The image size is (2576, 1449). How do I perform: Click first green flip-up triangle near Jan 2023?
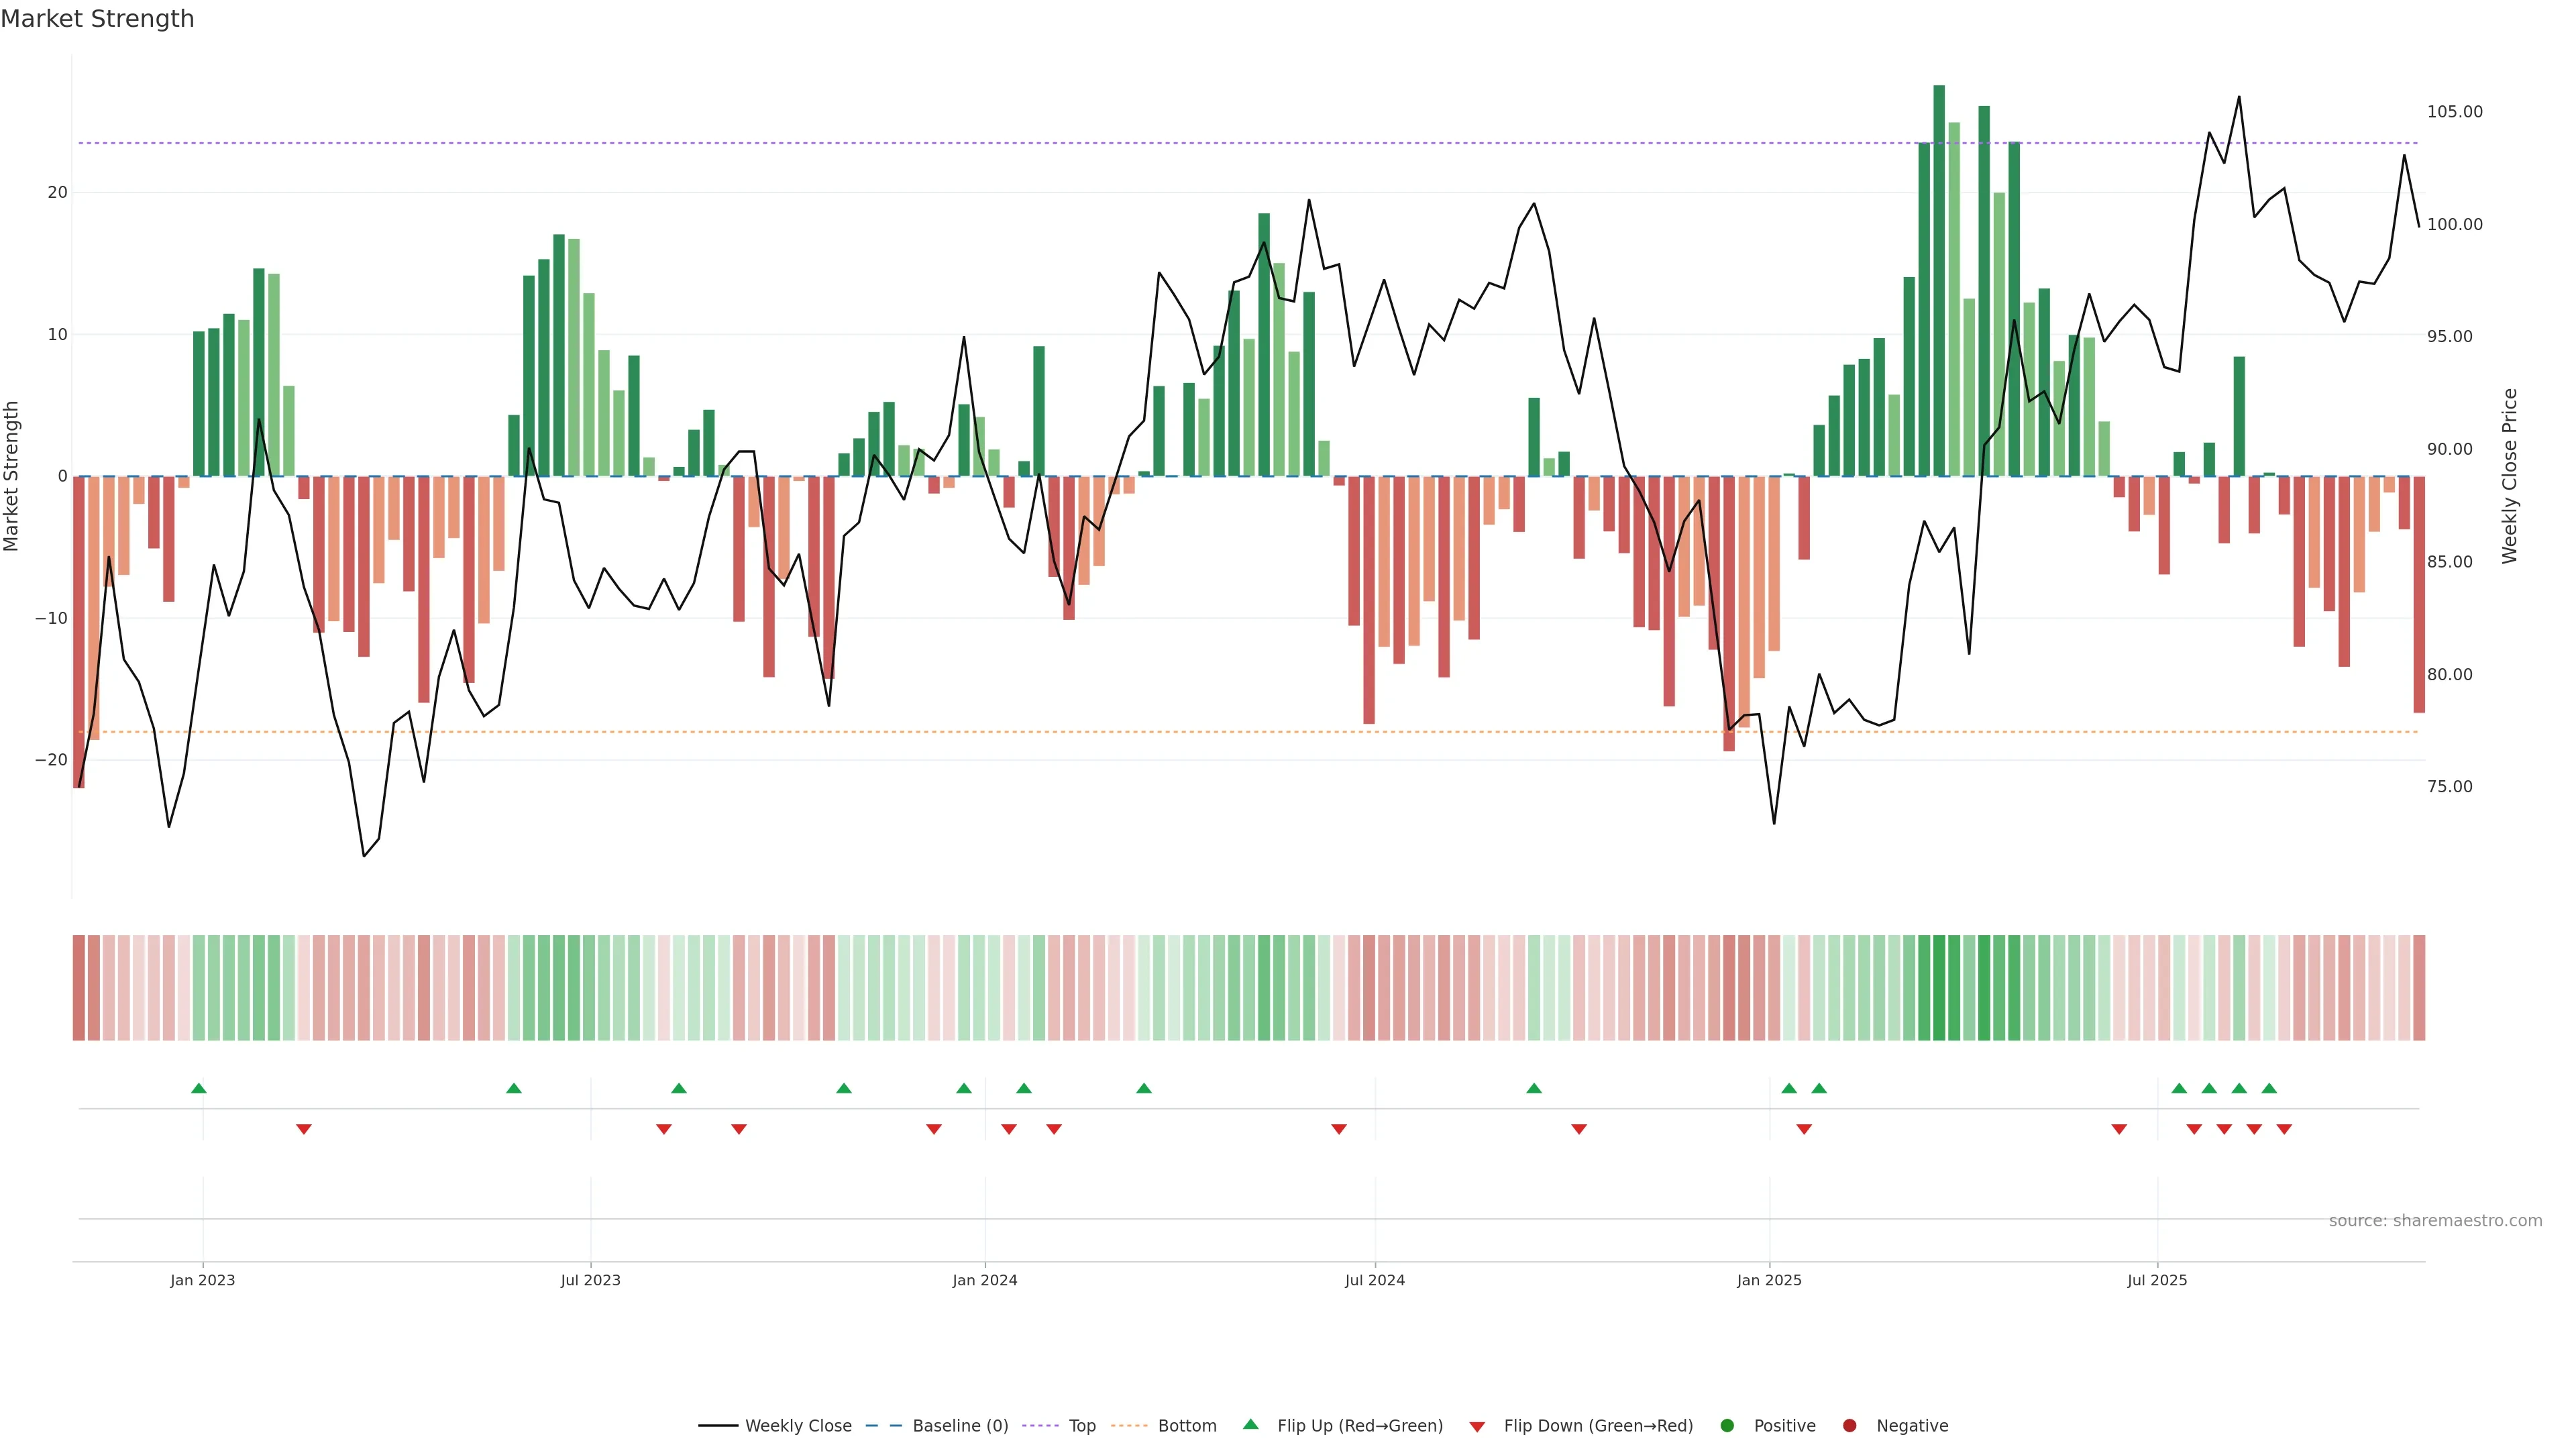(199, 1088)
